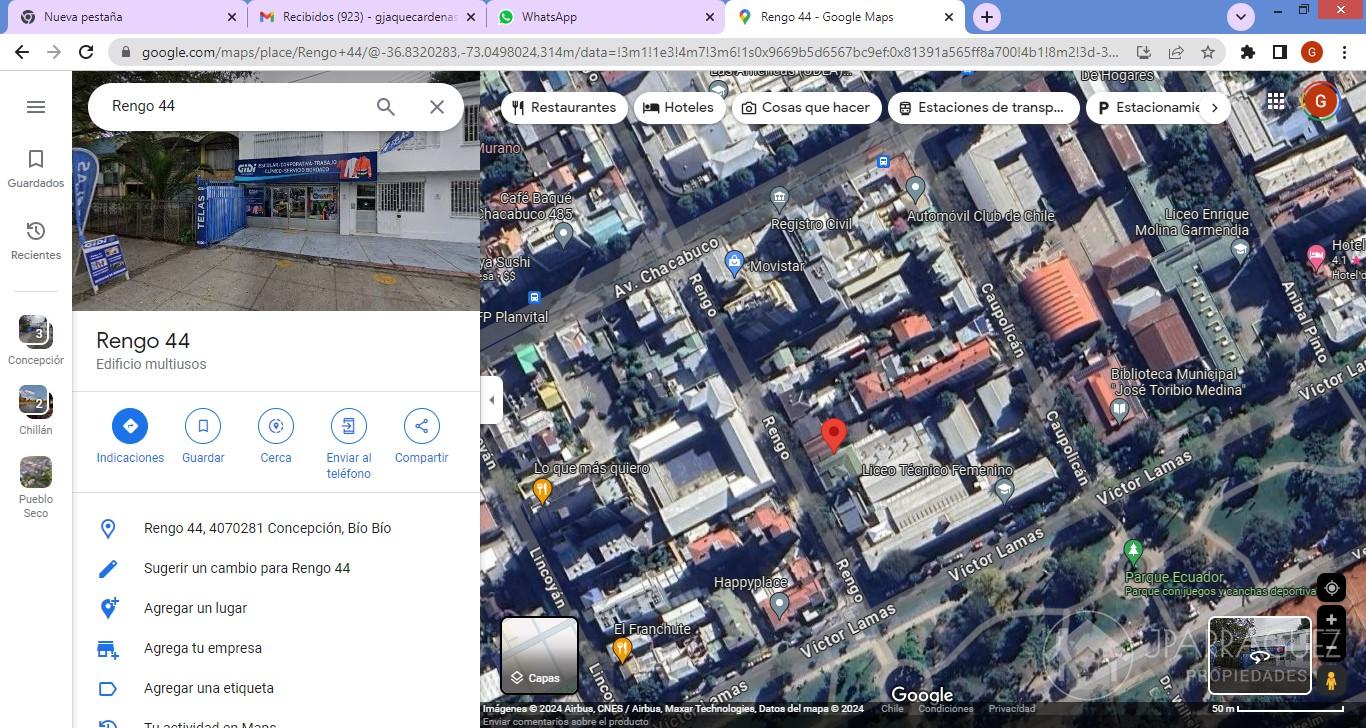The image size is (1366, 728).
Task: Show more category chips with right chevron
Action: pos(1214,108)
